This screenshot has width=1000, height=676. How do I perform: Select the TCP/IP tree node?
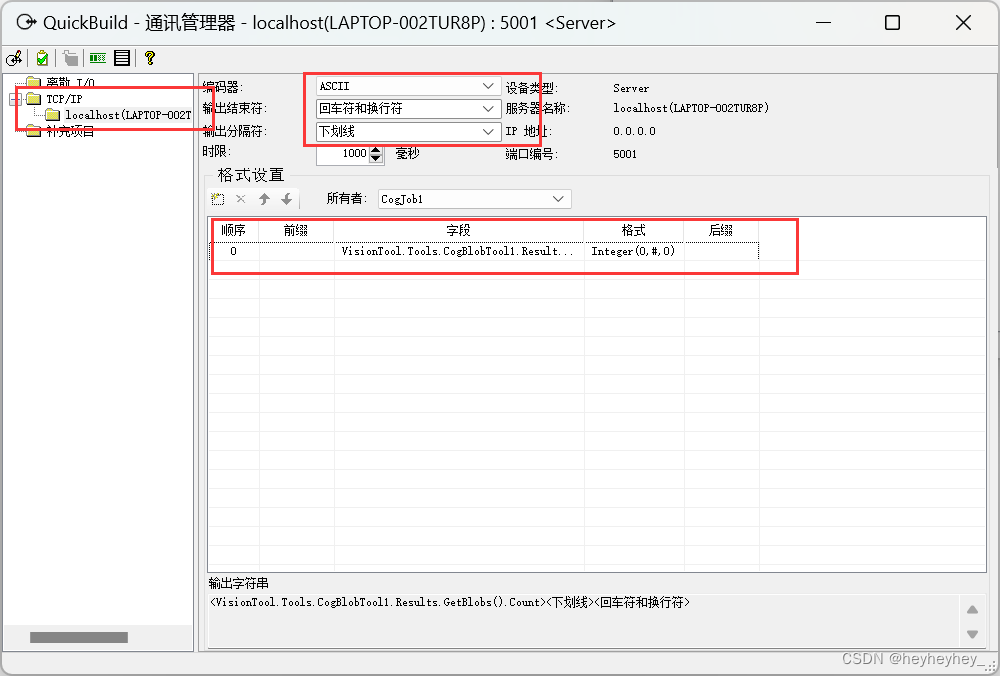pos(64,99)
